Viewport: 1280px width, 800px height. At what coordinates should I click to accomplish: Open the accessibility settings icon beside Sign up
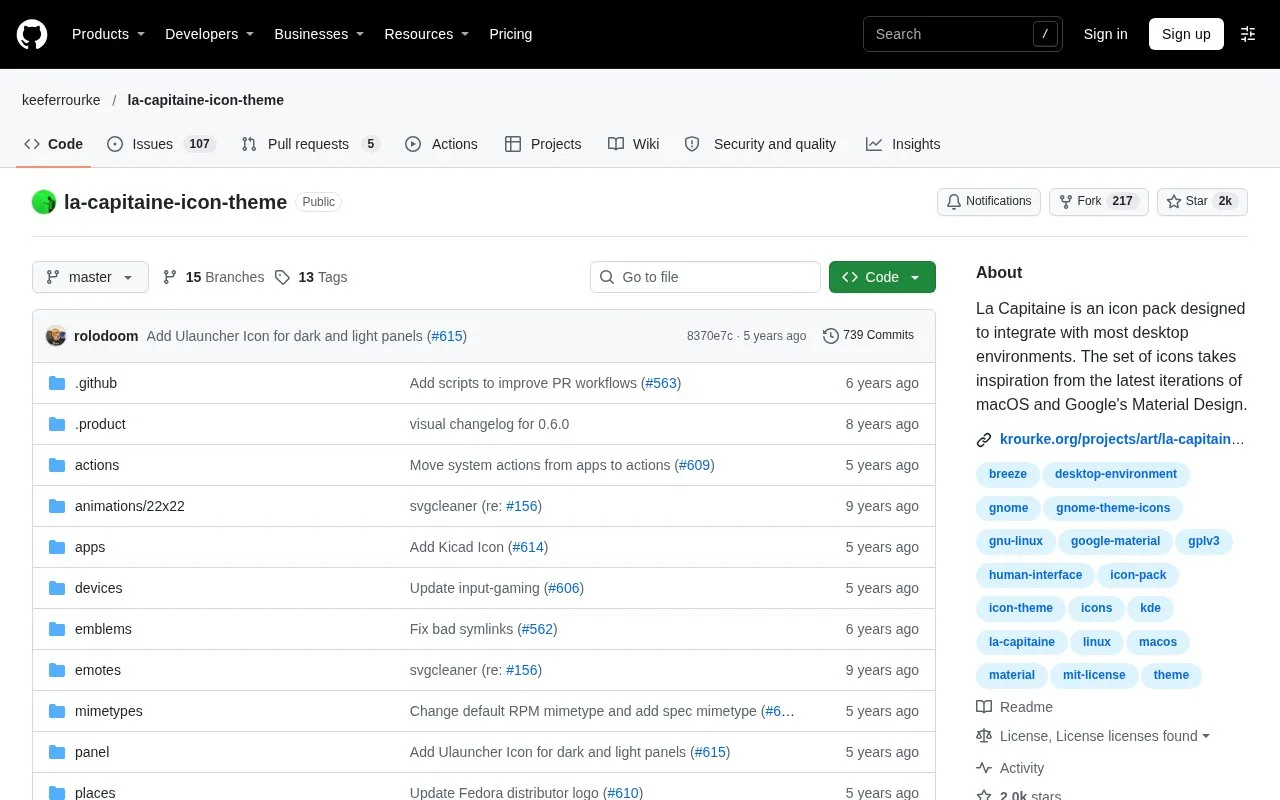1248,34
